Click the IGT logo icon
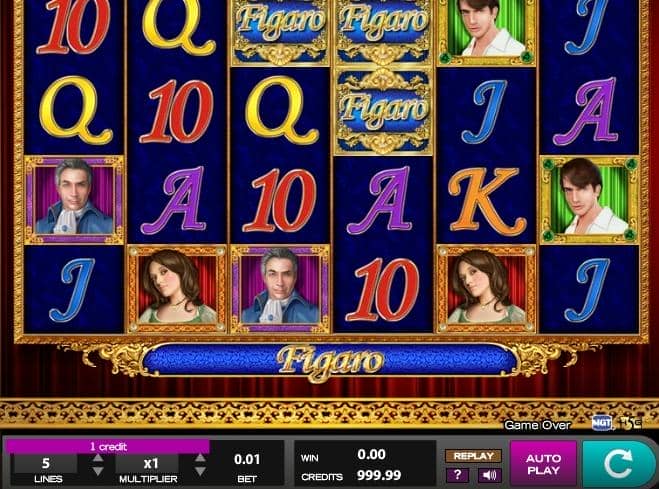Image resolution: width=659 pixels, height=489 pixels. [601, 423]
